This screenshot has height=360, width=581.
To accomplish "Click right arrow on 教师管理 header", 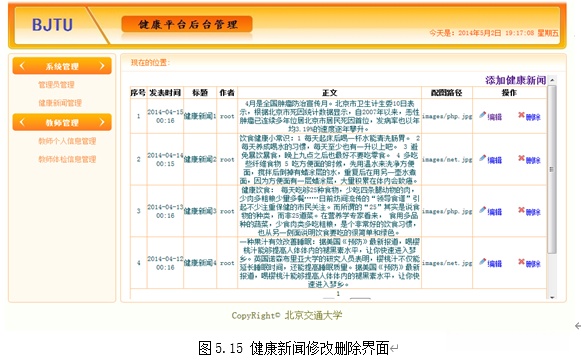I will [x=102, y=122].
